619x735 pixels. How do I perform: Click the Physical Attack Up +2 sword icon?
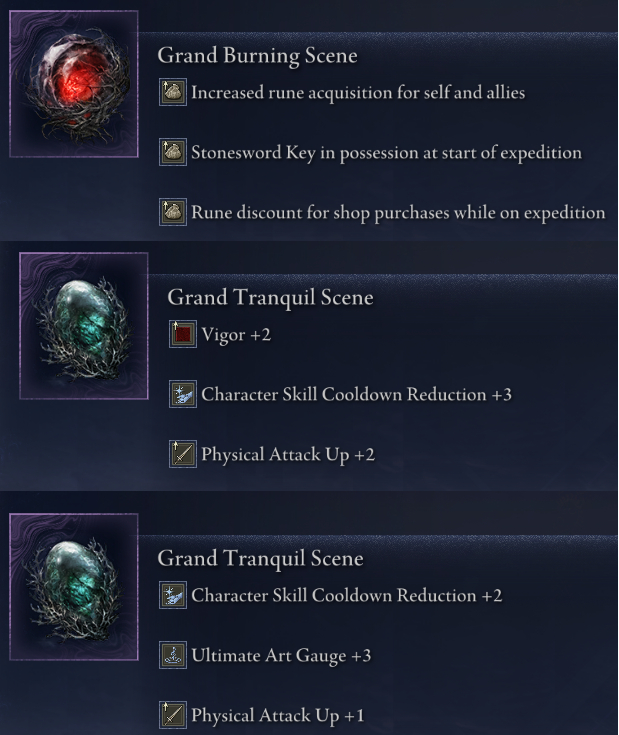pos(183,455)
